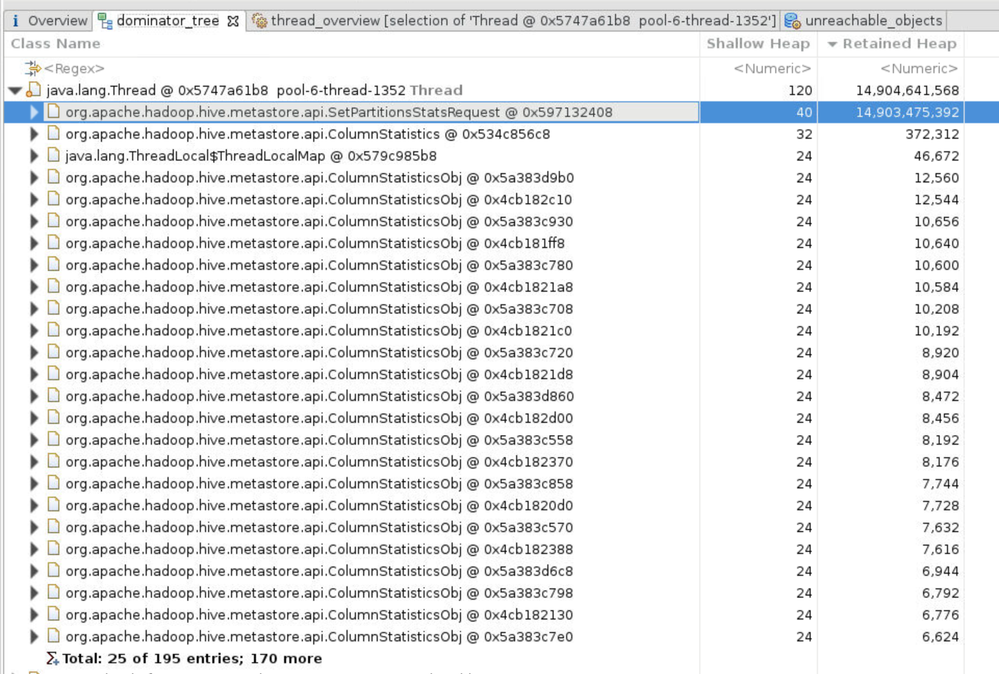Expand the ThreadLocal$ThreadLocalMap node
The width and height of the screenshot is (999, 674).
34,155
